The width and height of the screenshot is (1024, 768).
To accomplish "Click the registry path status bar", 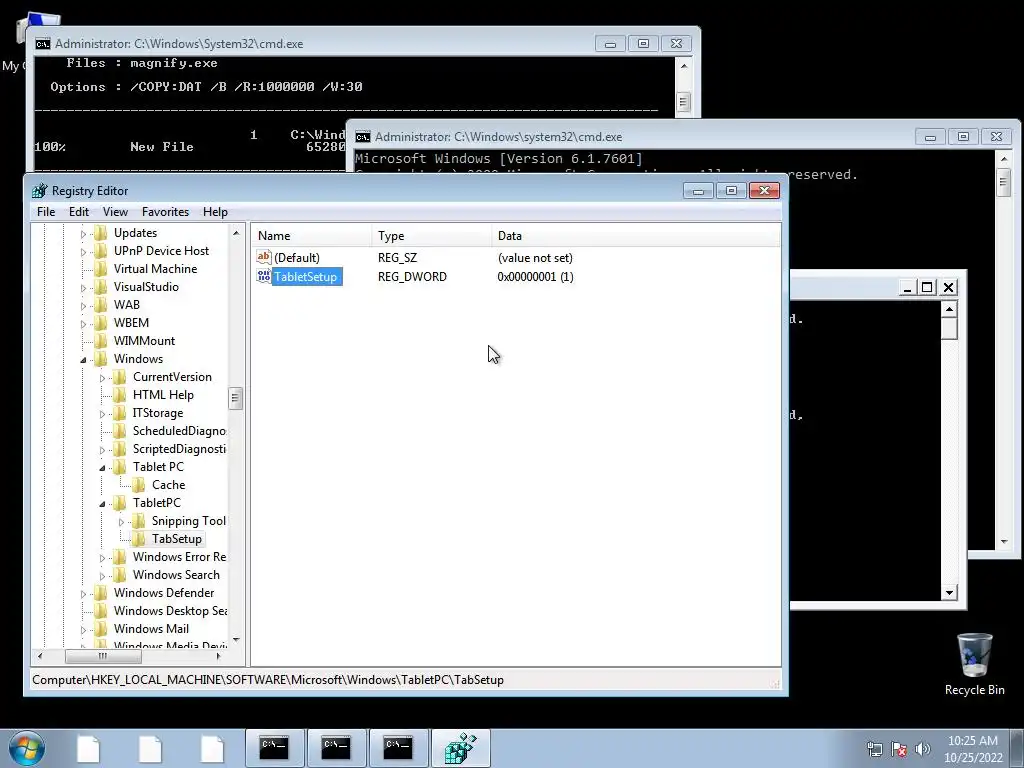I will click(405, 680).
